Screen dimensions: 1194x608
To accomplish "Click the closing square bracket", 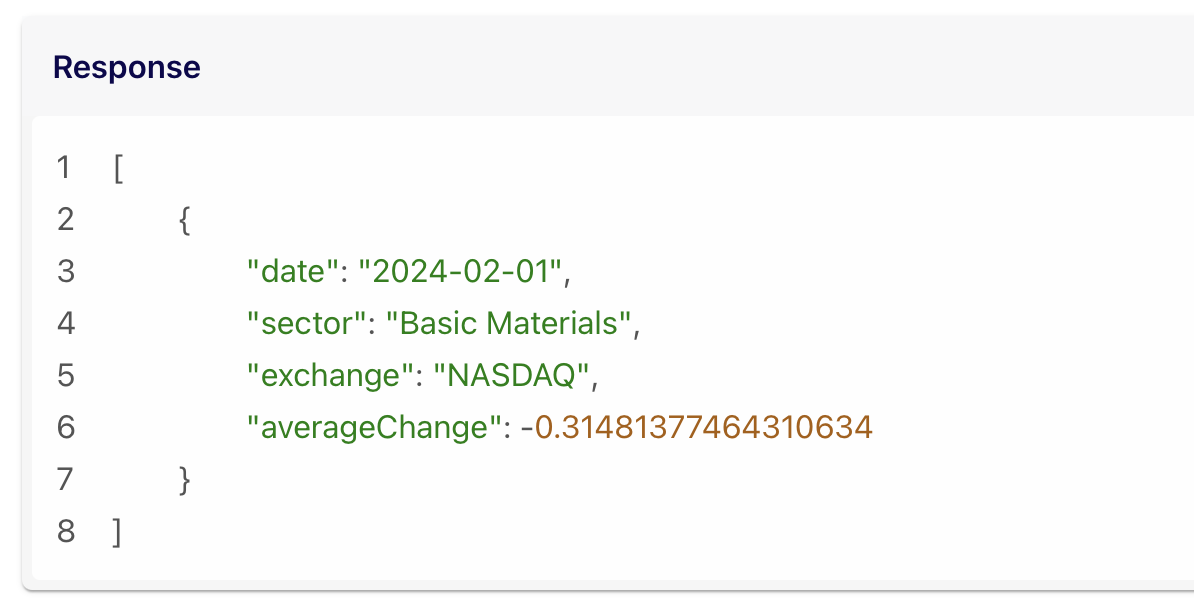I will point(119,531).
